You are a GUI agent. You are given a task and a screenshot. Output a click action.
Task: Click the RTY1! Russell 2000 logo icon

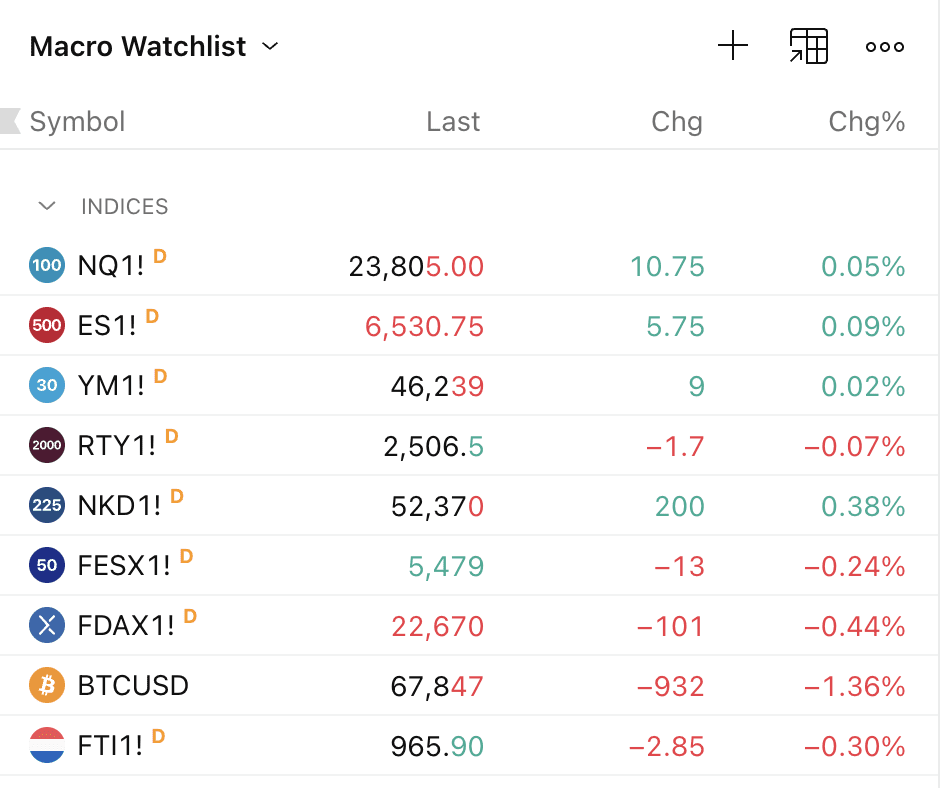tap(47, 446)
